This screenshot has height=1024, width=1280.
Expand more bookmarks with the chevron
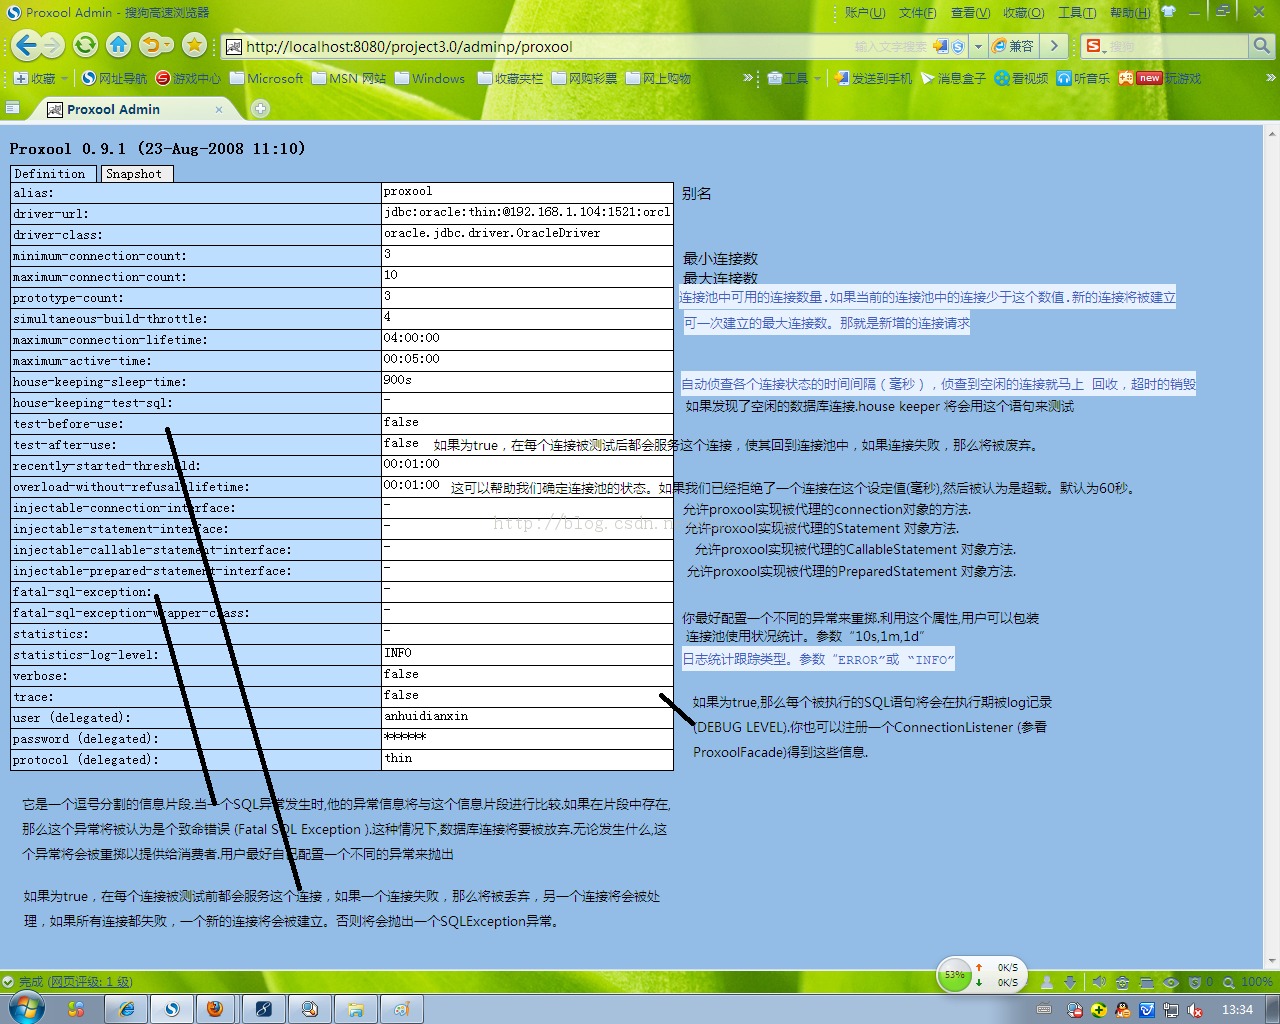[749, 78]
